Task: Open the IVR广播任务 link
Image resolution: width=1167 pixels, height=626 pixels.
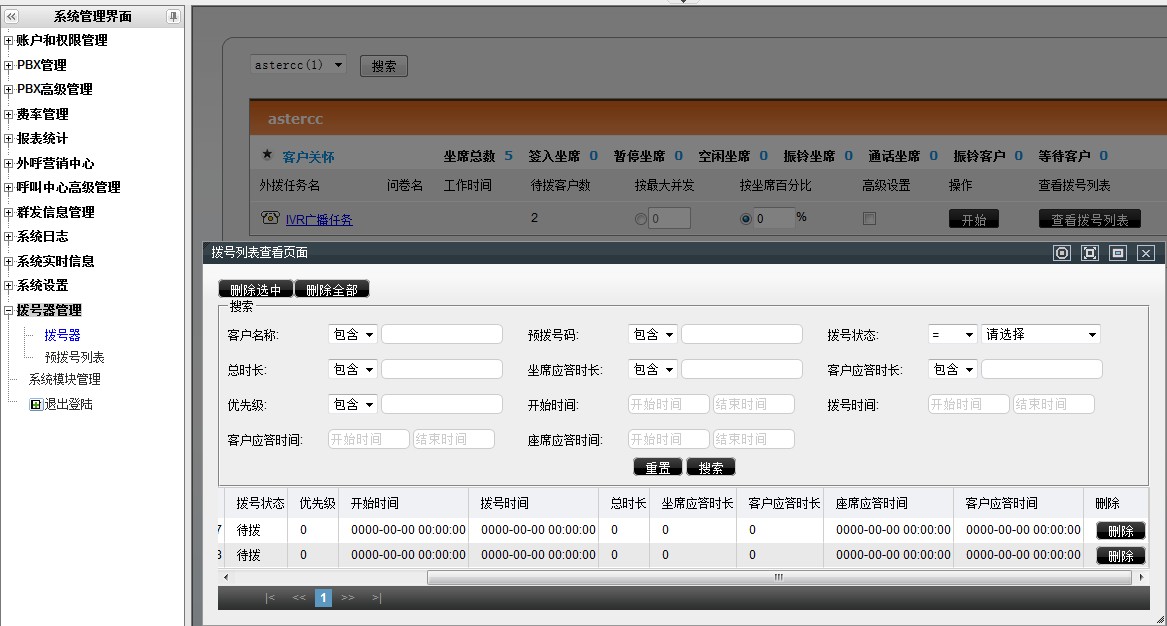Action: (x=319, y=220)
